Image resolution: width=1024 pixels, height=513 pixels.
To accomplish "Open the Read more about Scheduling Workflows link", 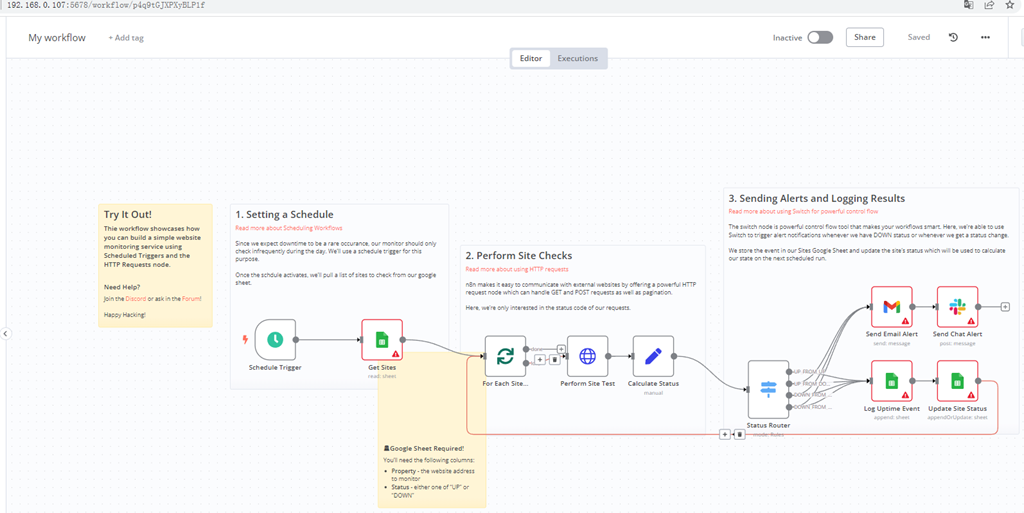I will [x=289, y=228].
